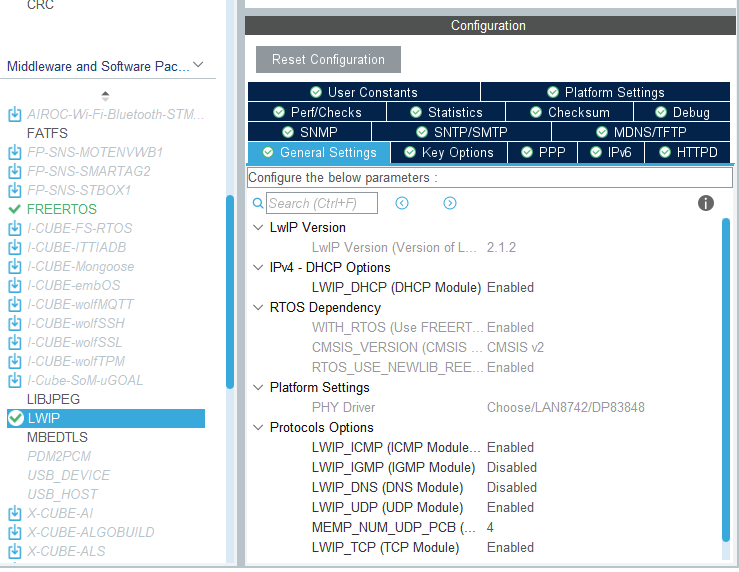Click download icon beside I-CUBE-ITTIADB

[15, 247]
